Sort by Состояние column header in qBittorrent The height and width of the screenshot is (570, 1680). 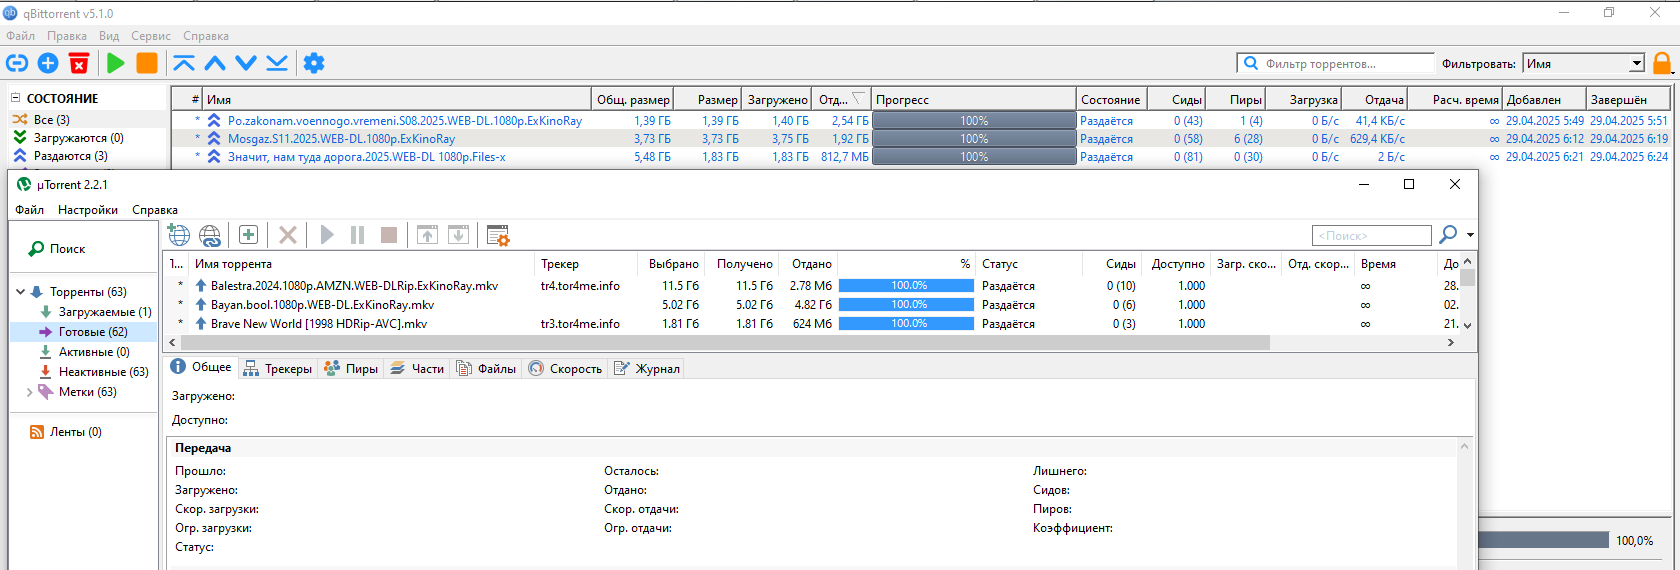click(1111, 99)
